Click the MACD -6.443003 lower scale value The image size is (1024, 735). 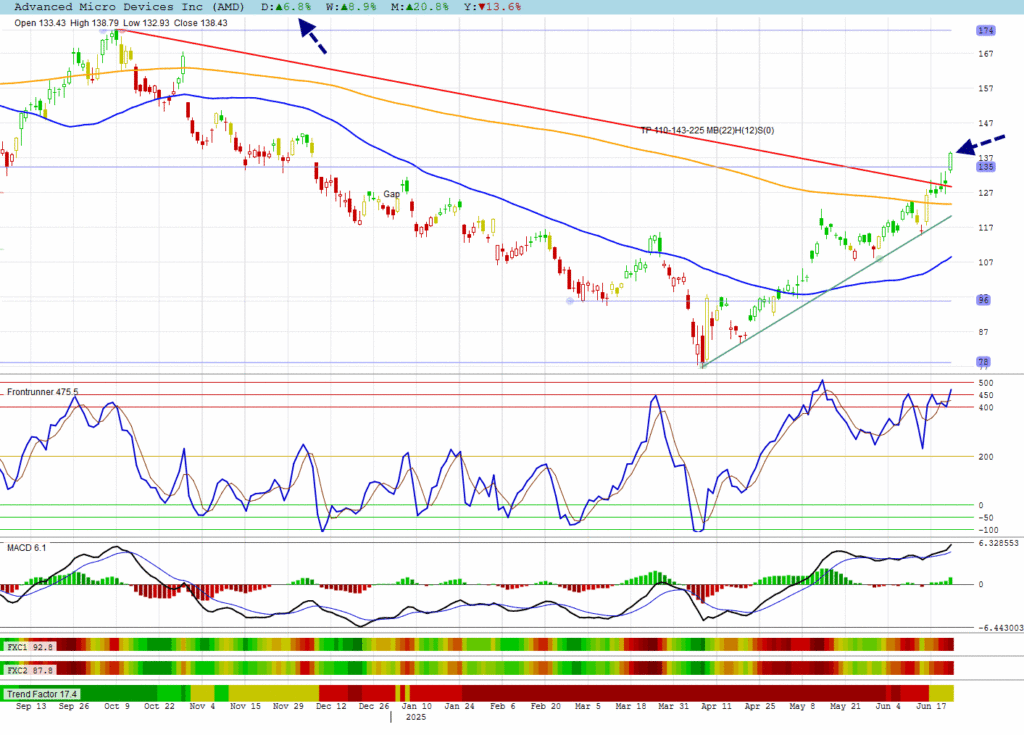[1000, 628]
